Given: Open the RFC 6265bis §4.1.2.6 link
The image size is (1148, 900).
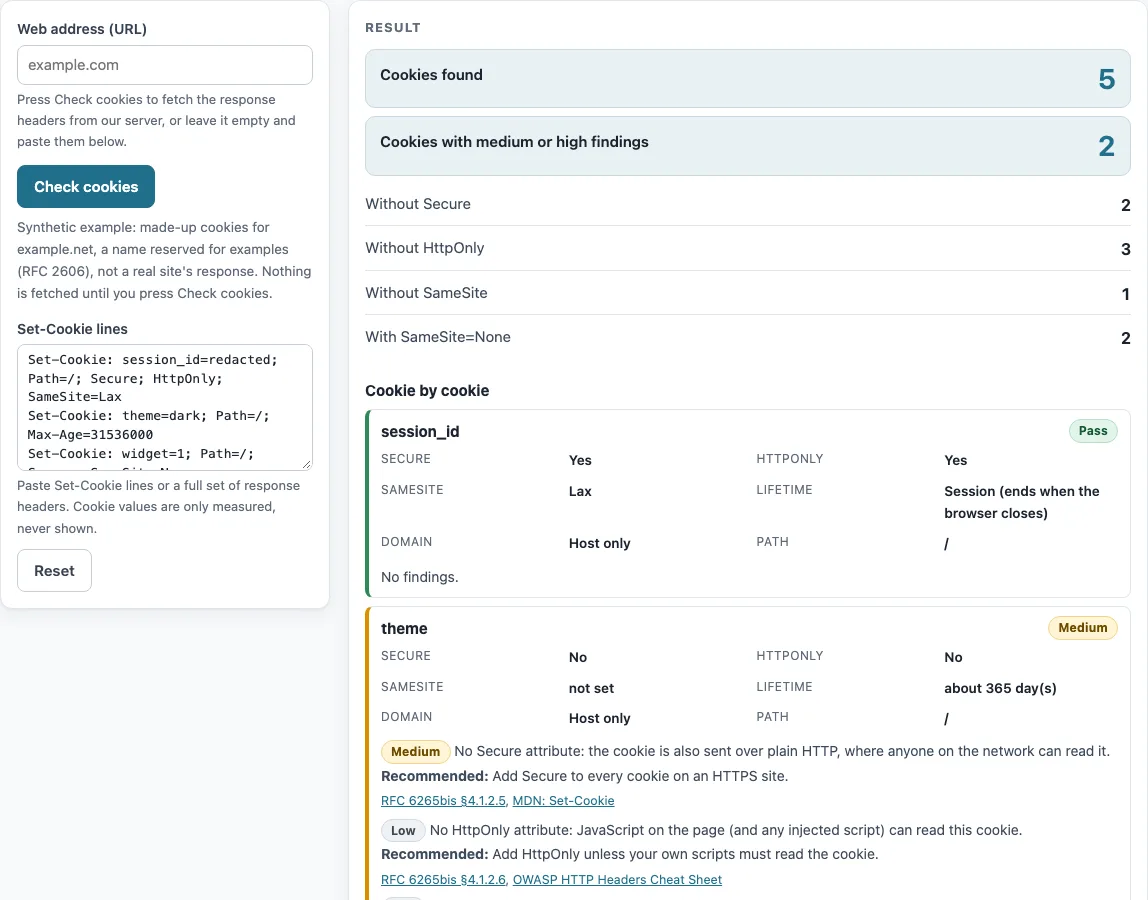Looking at the screenshot, I should (x=443, y=879).
